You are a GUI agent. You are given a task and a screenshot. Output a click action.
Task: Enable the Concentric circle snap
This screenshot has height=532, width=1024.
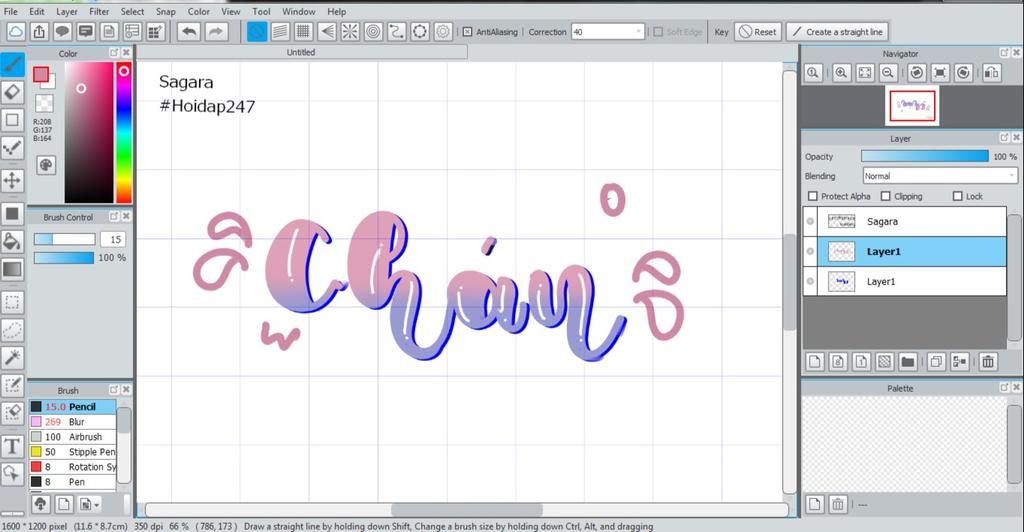[x=374, y=31]
